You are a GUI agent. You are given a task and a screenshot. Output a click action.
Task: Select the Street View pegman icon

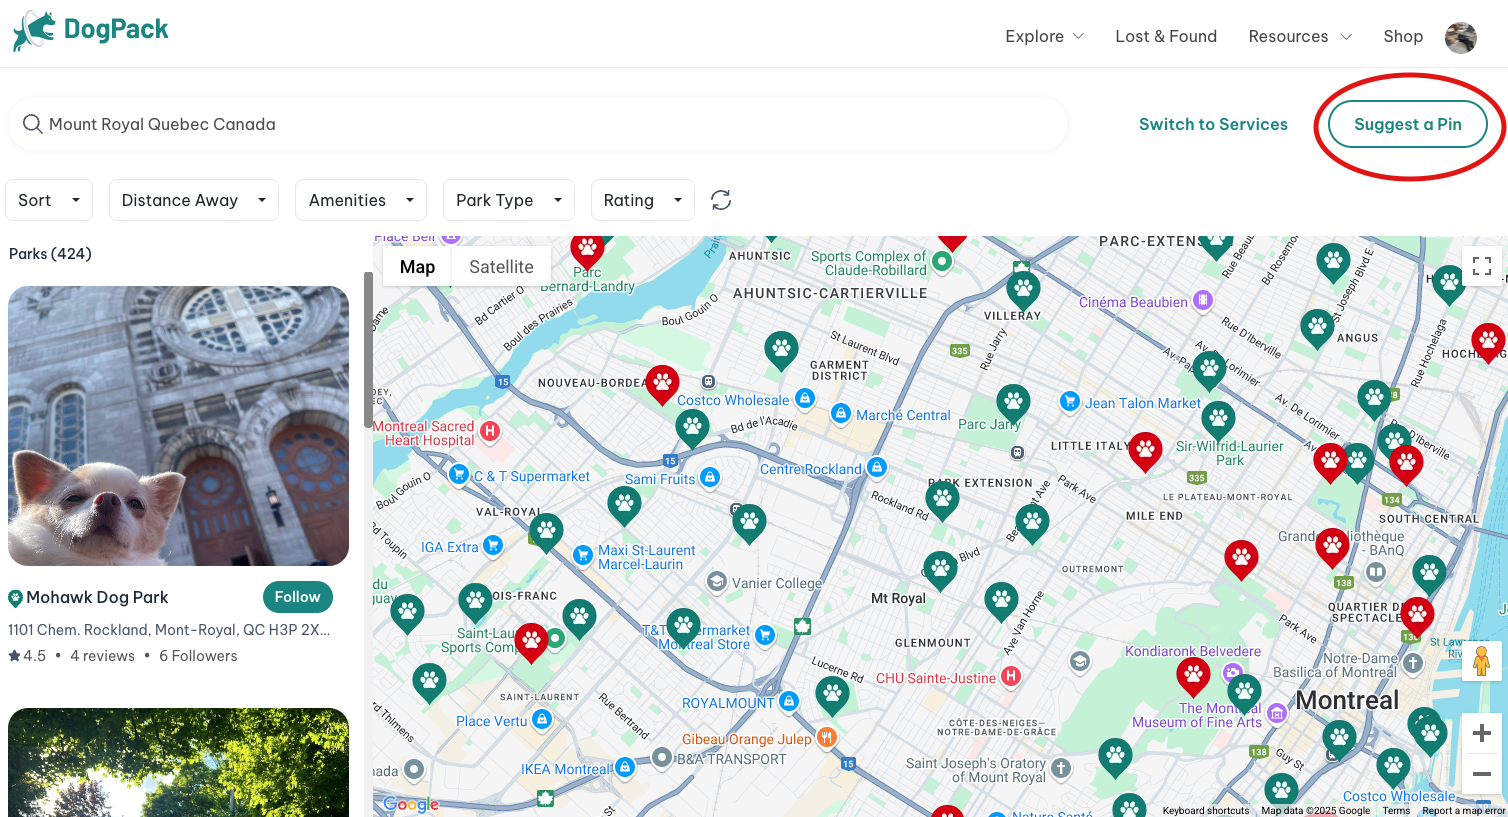(1481, 661)
